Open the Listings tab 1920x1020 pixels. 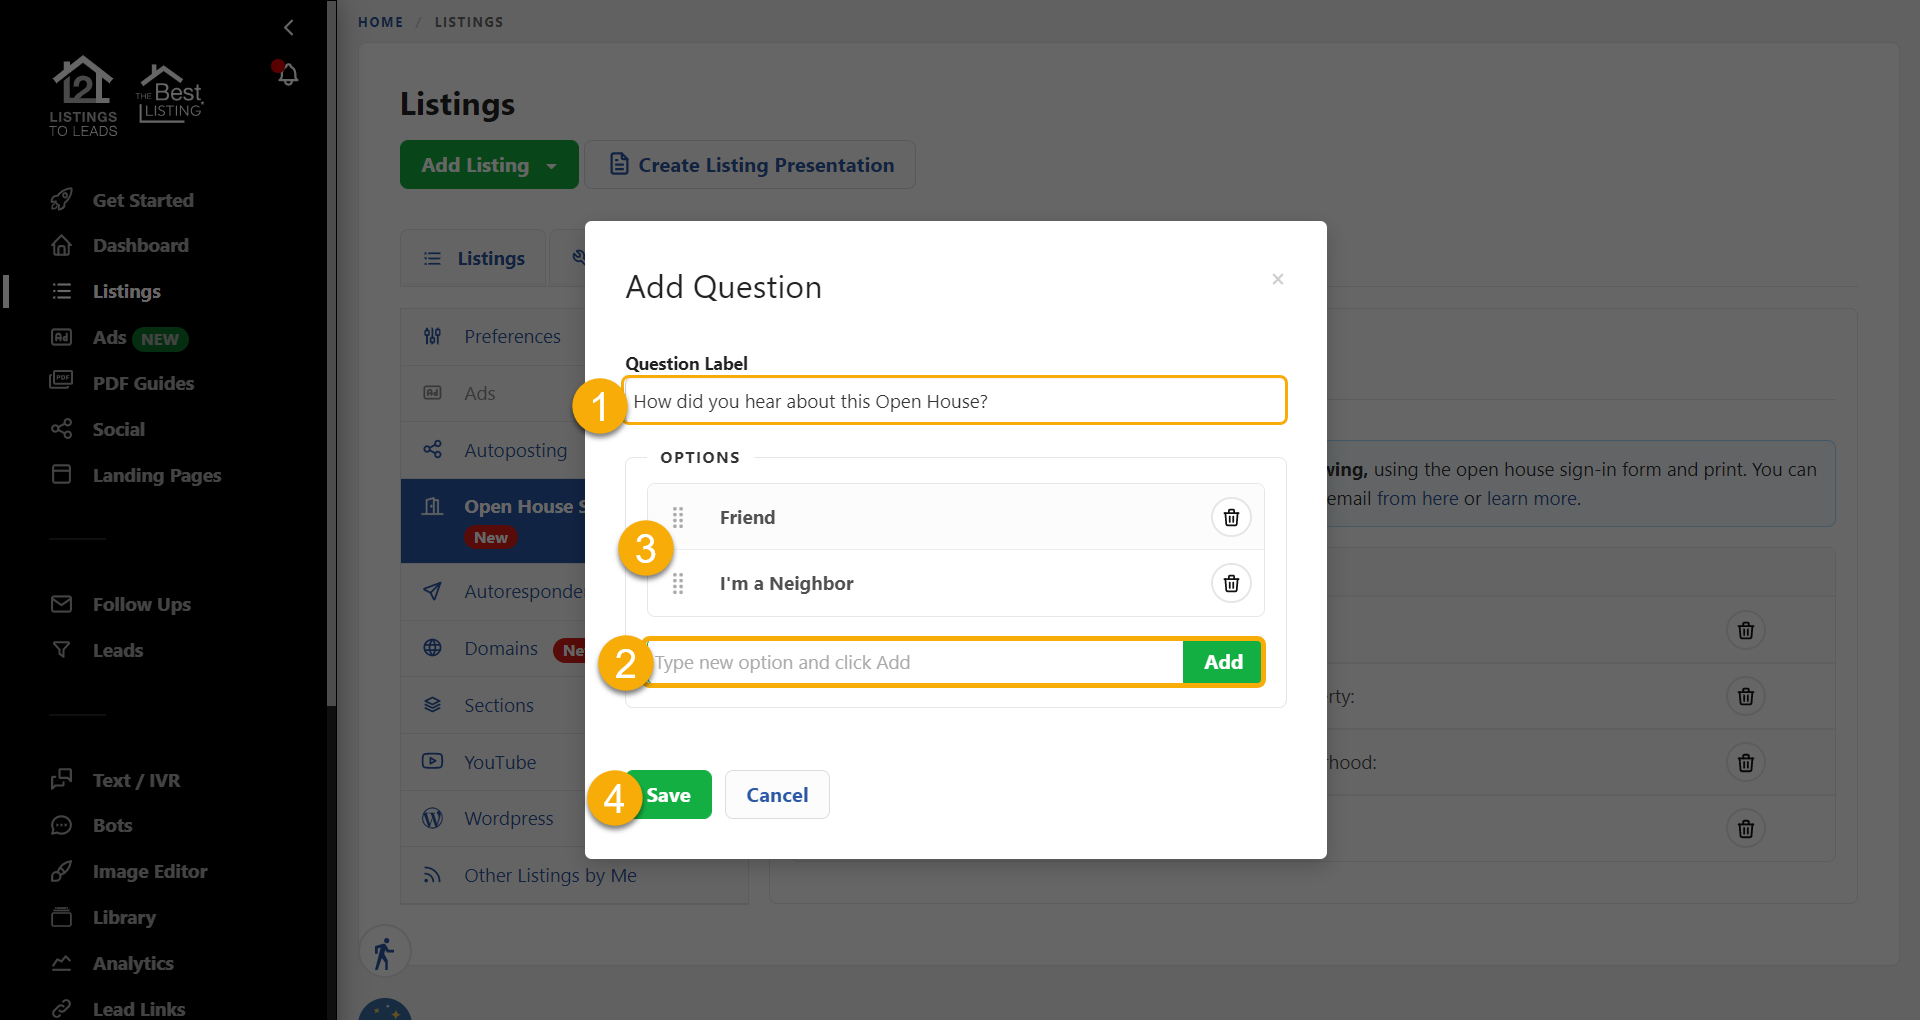point(474,258)
